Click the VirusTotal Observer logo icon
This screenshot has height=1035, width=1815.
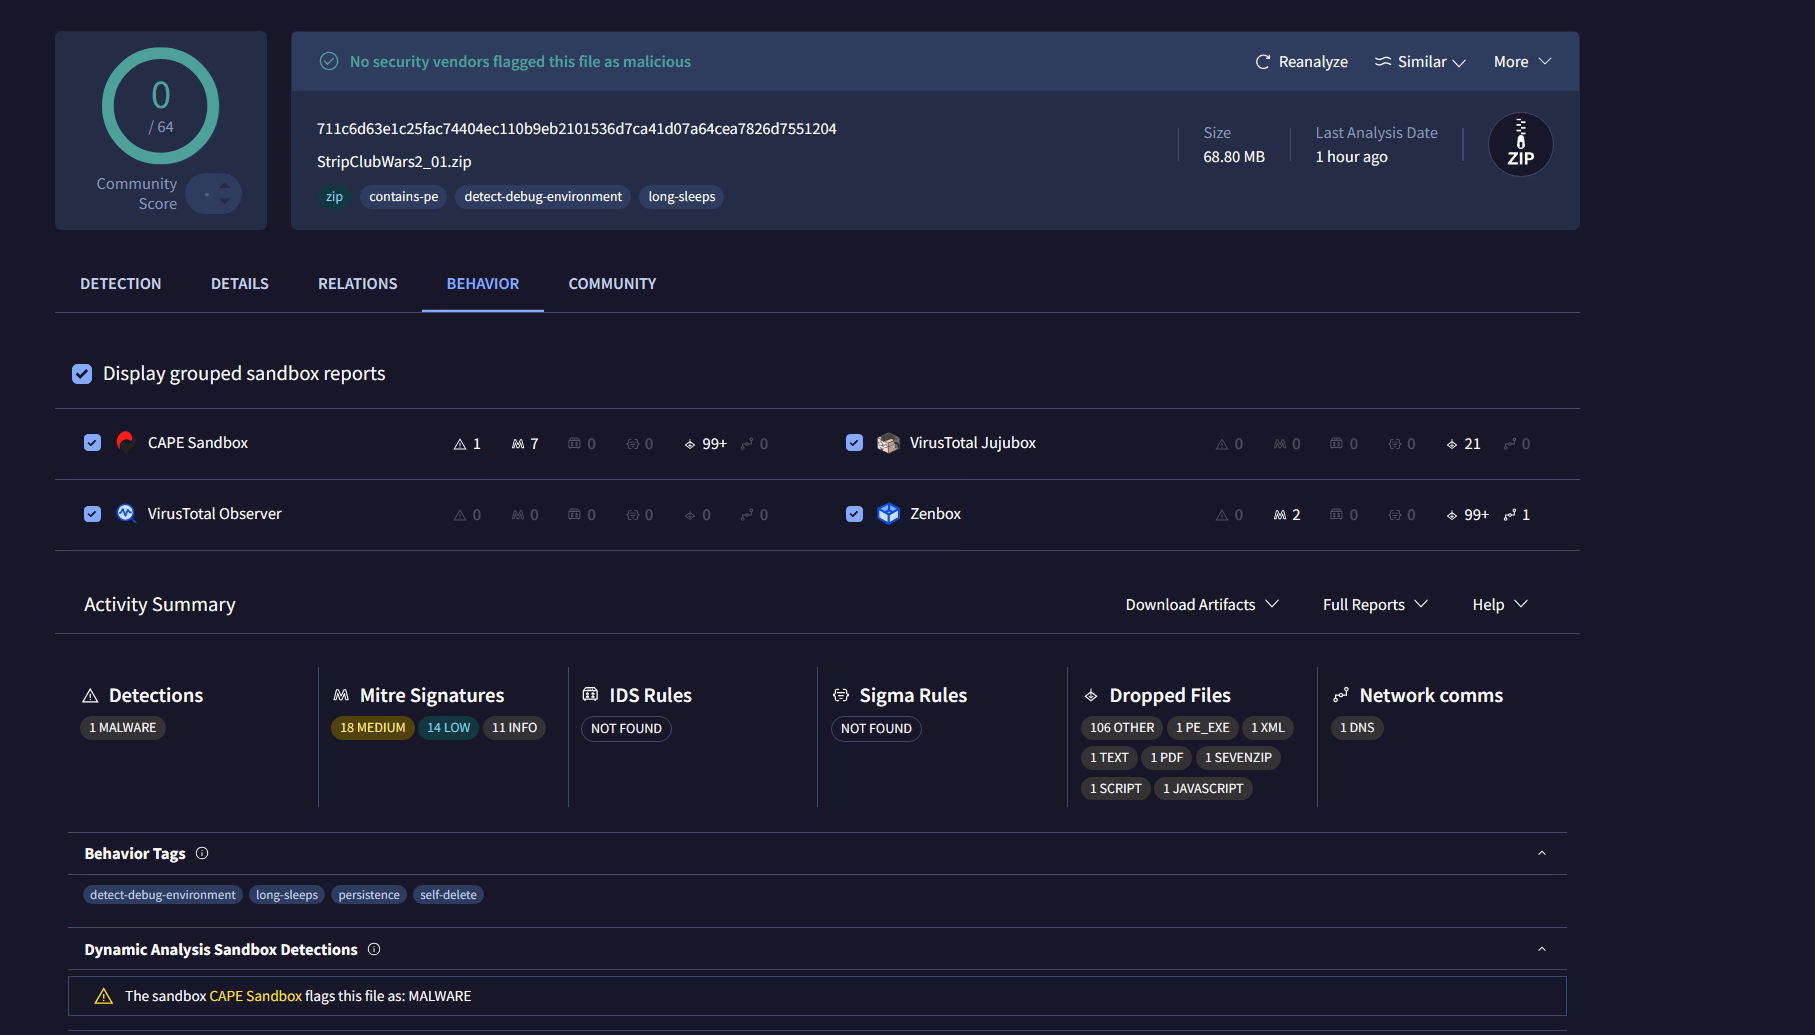[x=126, y=514]
